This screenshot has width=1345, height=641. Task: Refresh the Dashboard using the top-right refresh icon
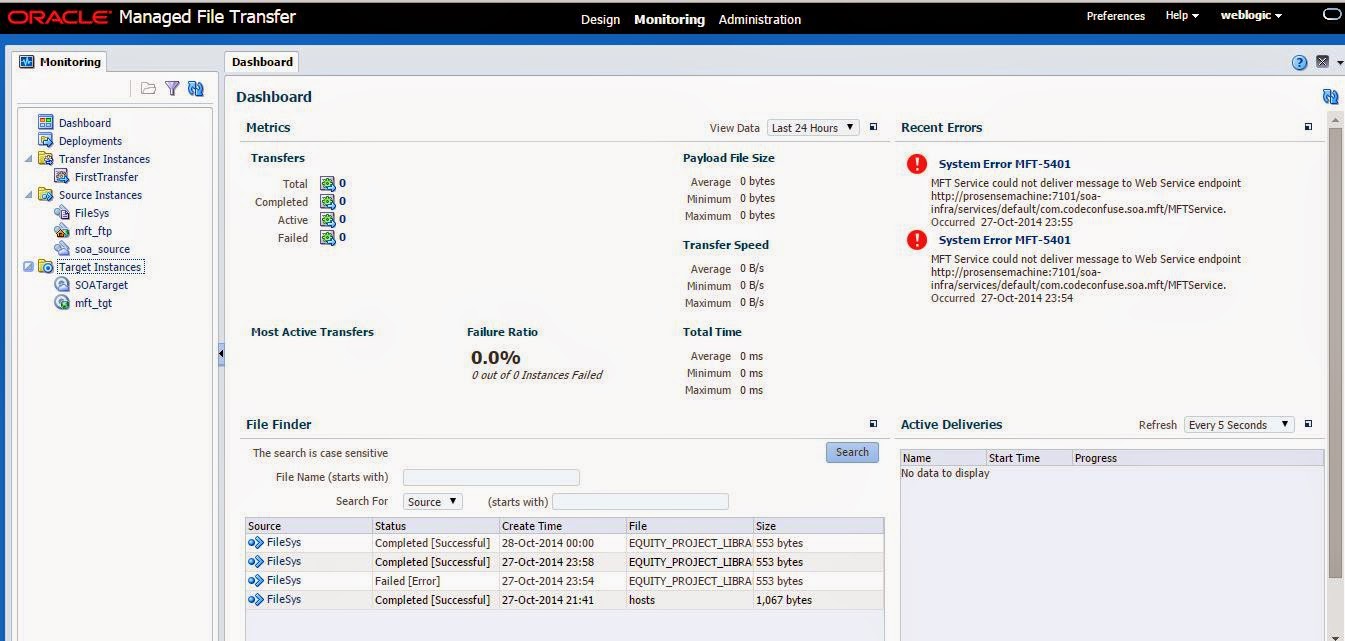click(x=1330, y=96)
